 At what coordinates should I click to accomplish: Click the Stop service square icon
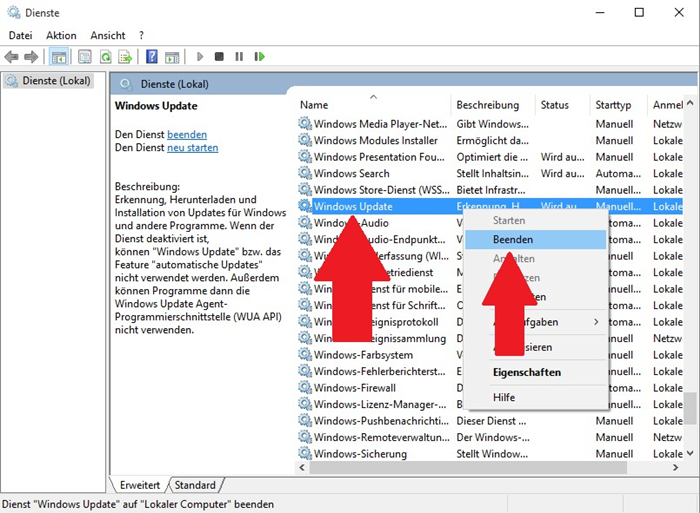[x=219, y=57]
